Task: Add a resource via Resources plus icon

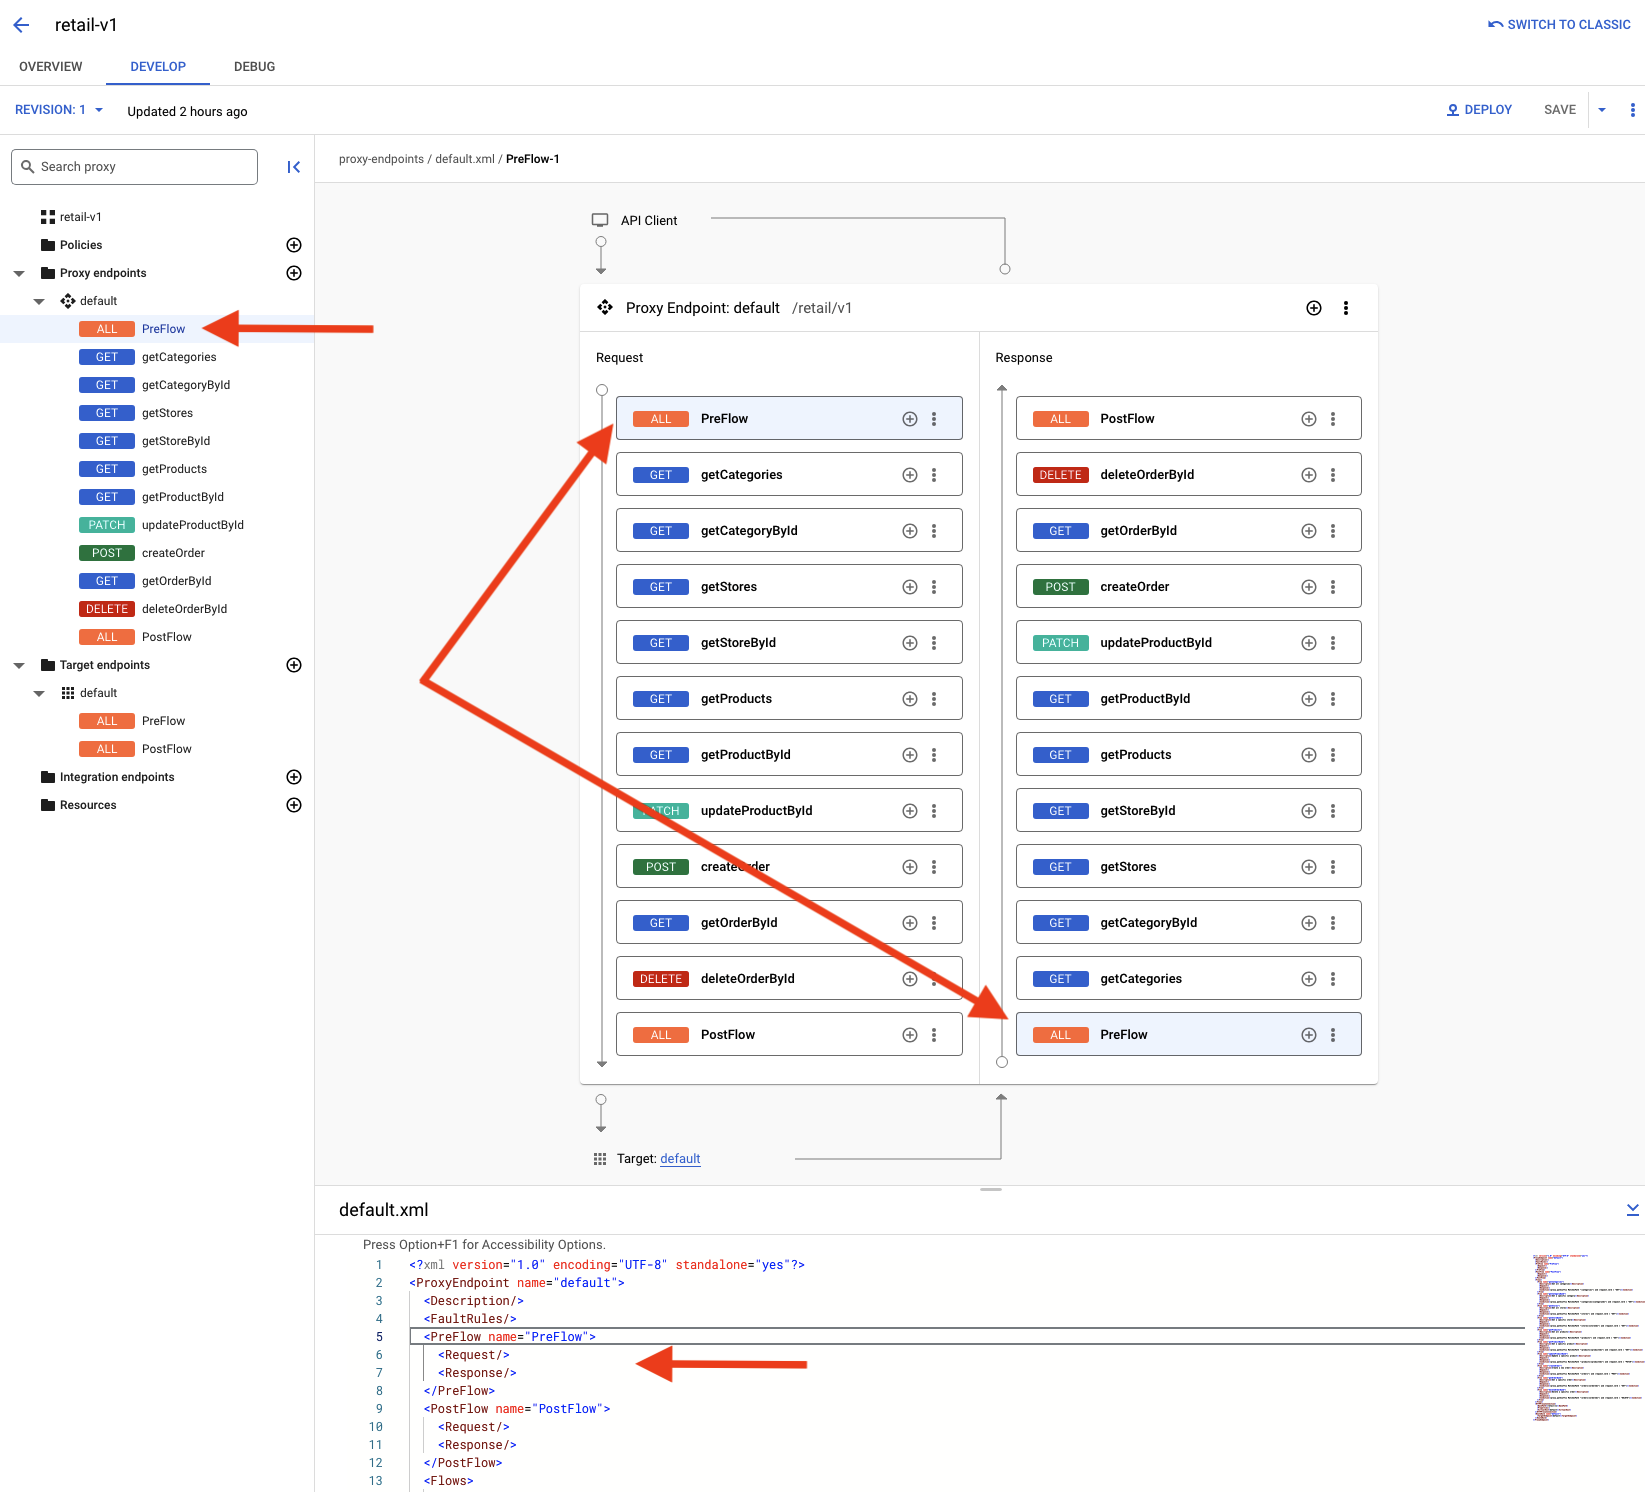Action: click(x=294, y=805)
